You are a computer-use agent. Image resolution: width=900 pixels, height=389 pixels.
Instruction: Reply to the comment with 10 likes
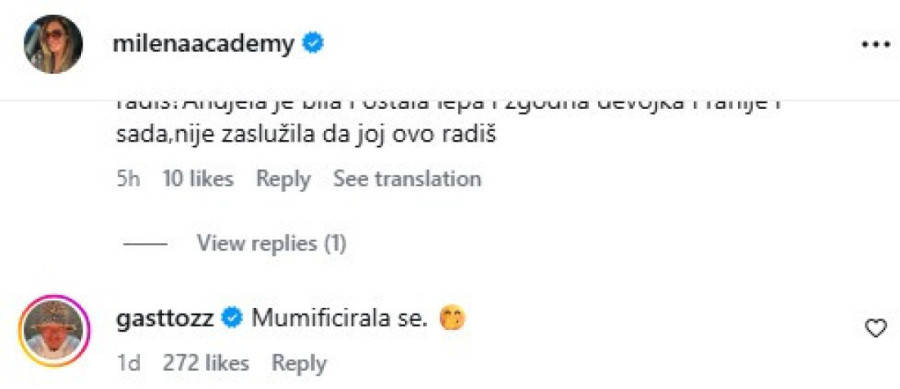283,179
